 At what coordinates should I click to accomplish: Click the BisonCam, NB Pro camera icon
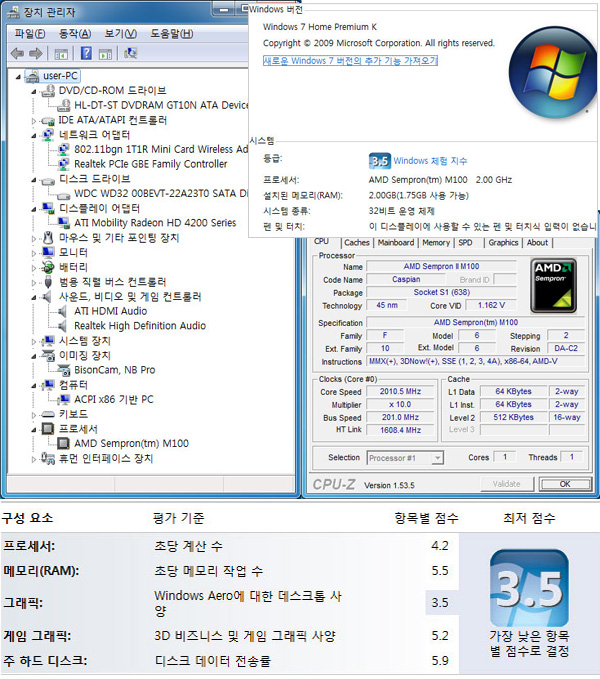pyautogui.click(x=64, y=370)
